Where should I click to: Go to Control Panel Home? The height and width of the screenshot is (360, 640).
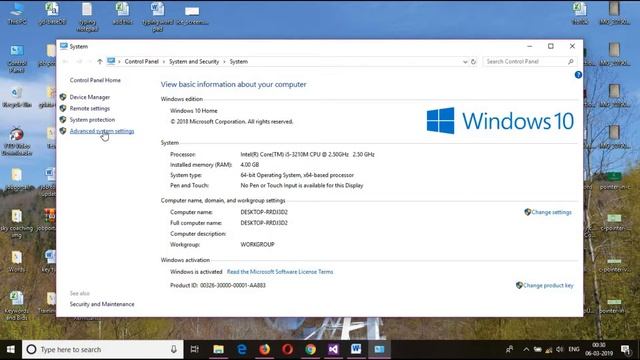(95, 80)
